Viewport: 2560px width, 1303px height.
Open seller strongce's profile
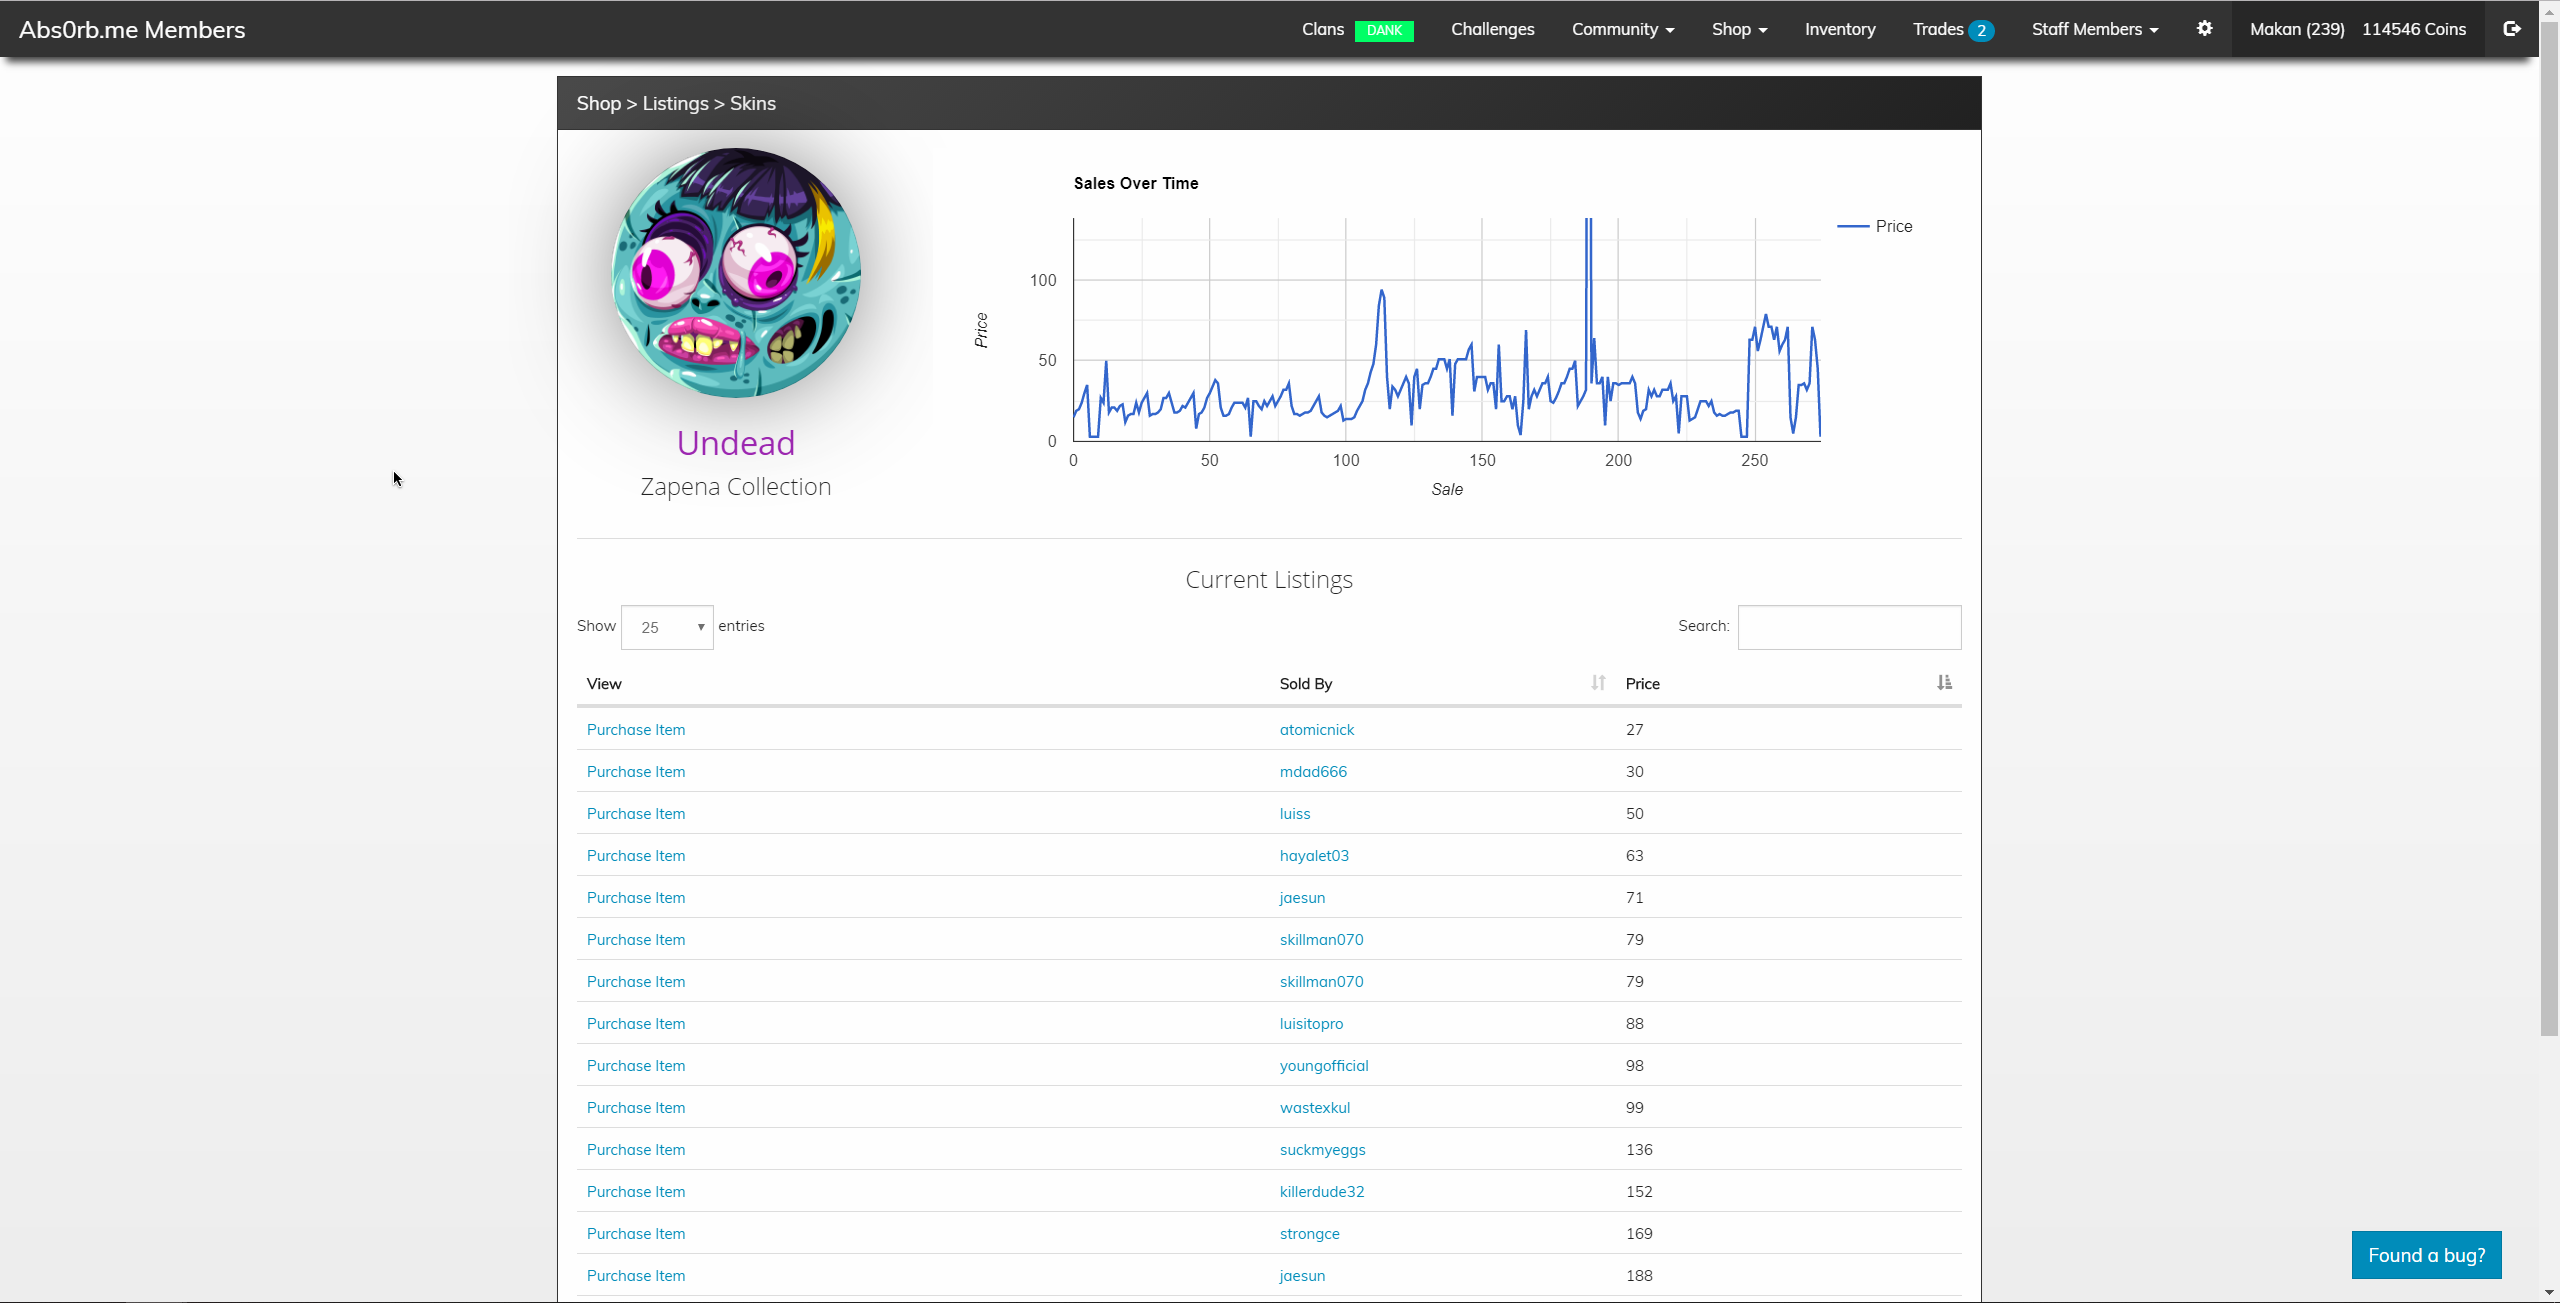(x=1309, y=1233)
